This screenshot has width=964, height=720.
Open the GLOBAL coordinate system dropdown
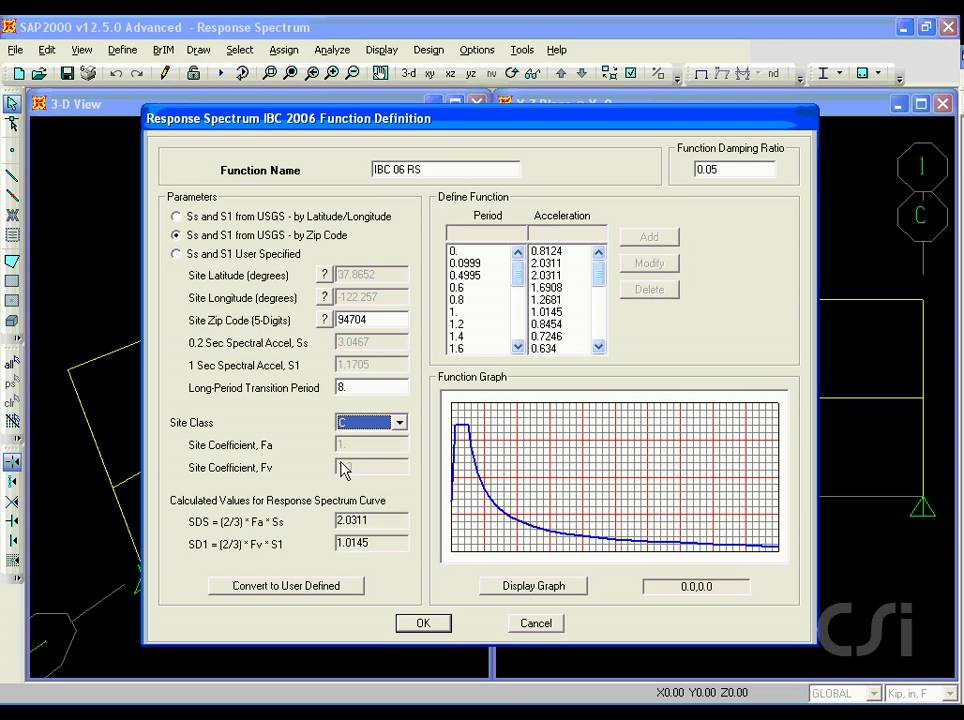(874, 694)
